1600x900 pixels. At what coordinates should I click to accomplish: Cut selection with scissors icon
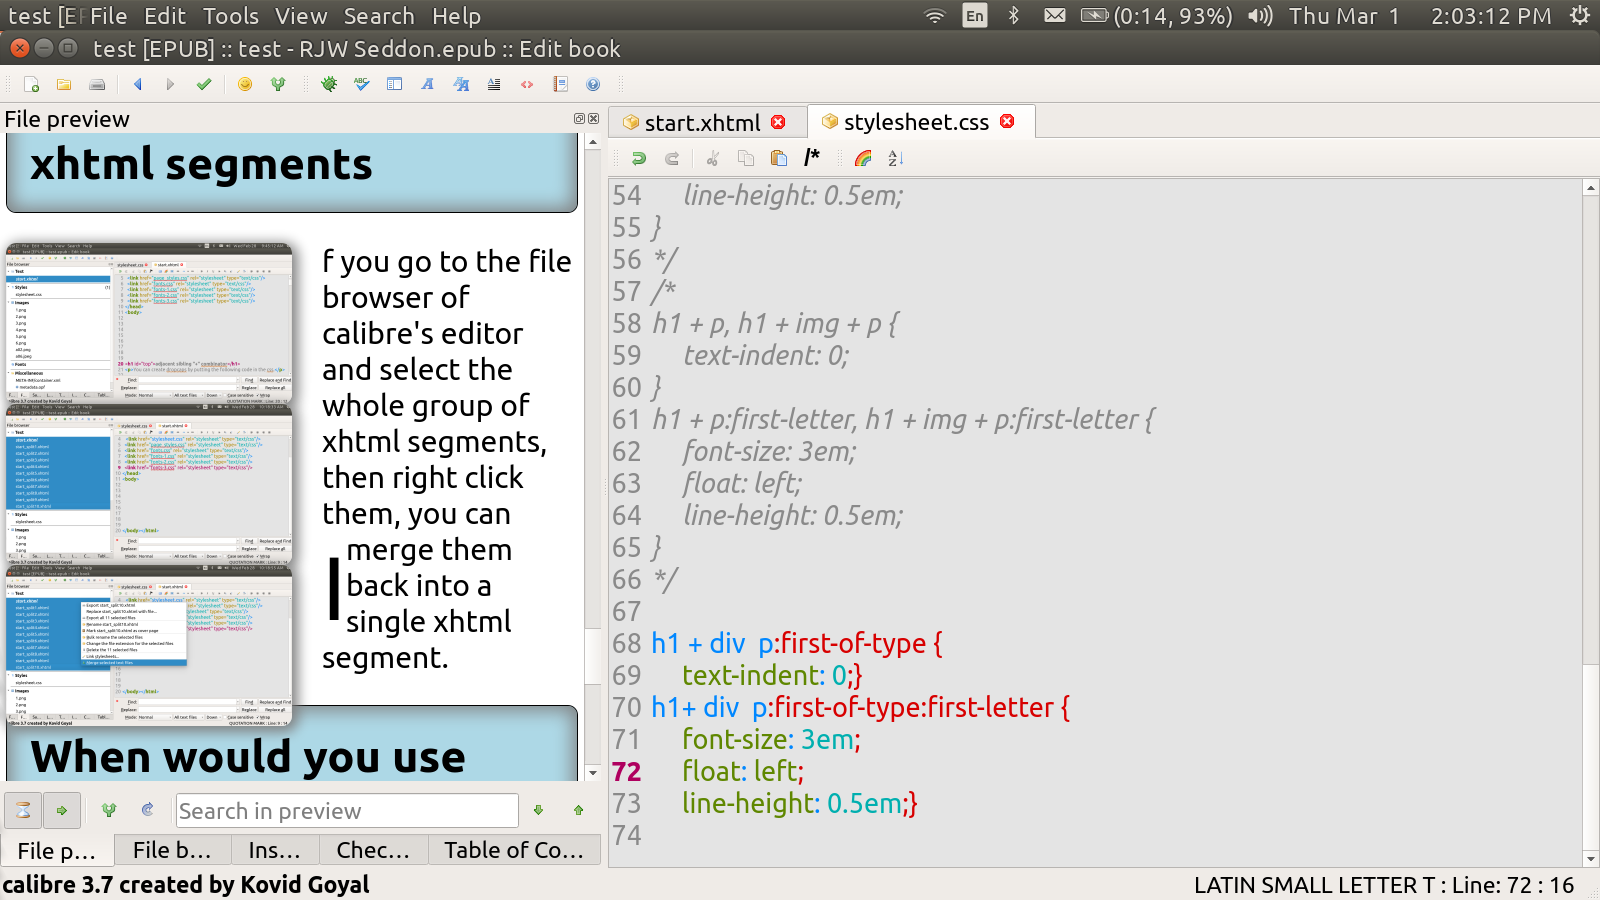pos(713,158)
